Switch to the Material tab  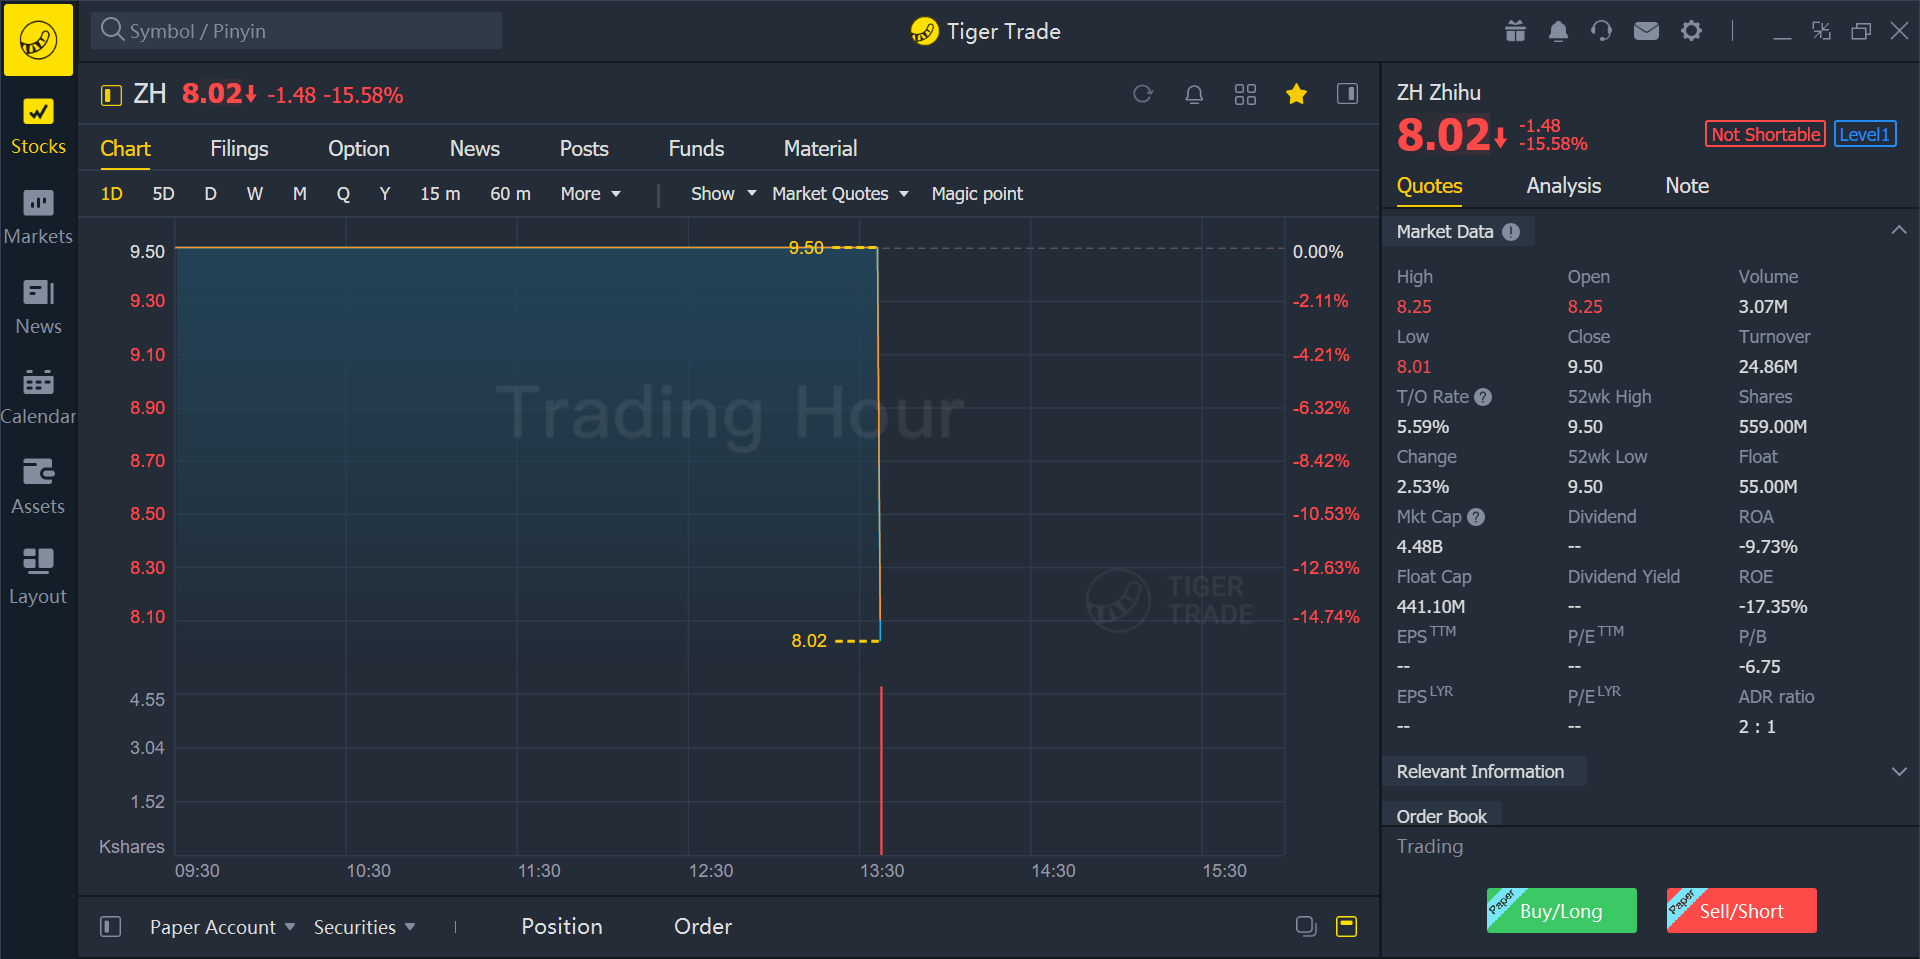820,149
